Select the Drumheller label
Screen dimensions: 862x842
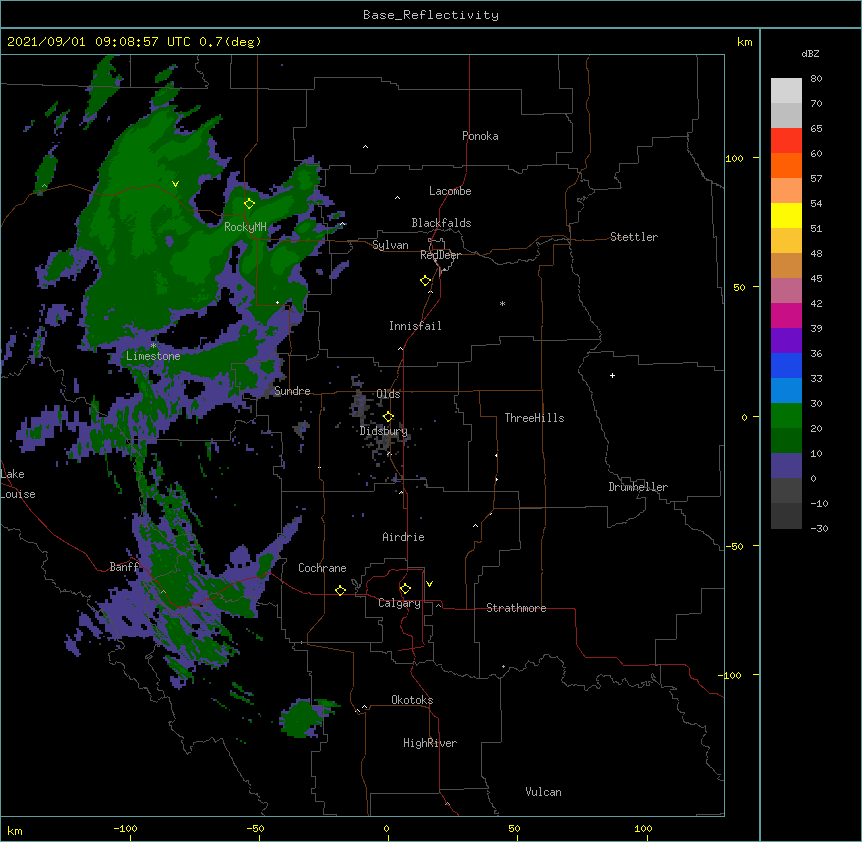click(638, 487)
